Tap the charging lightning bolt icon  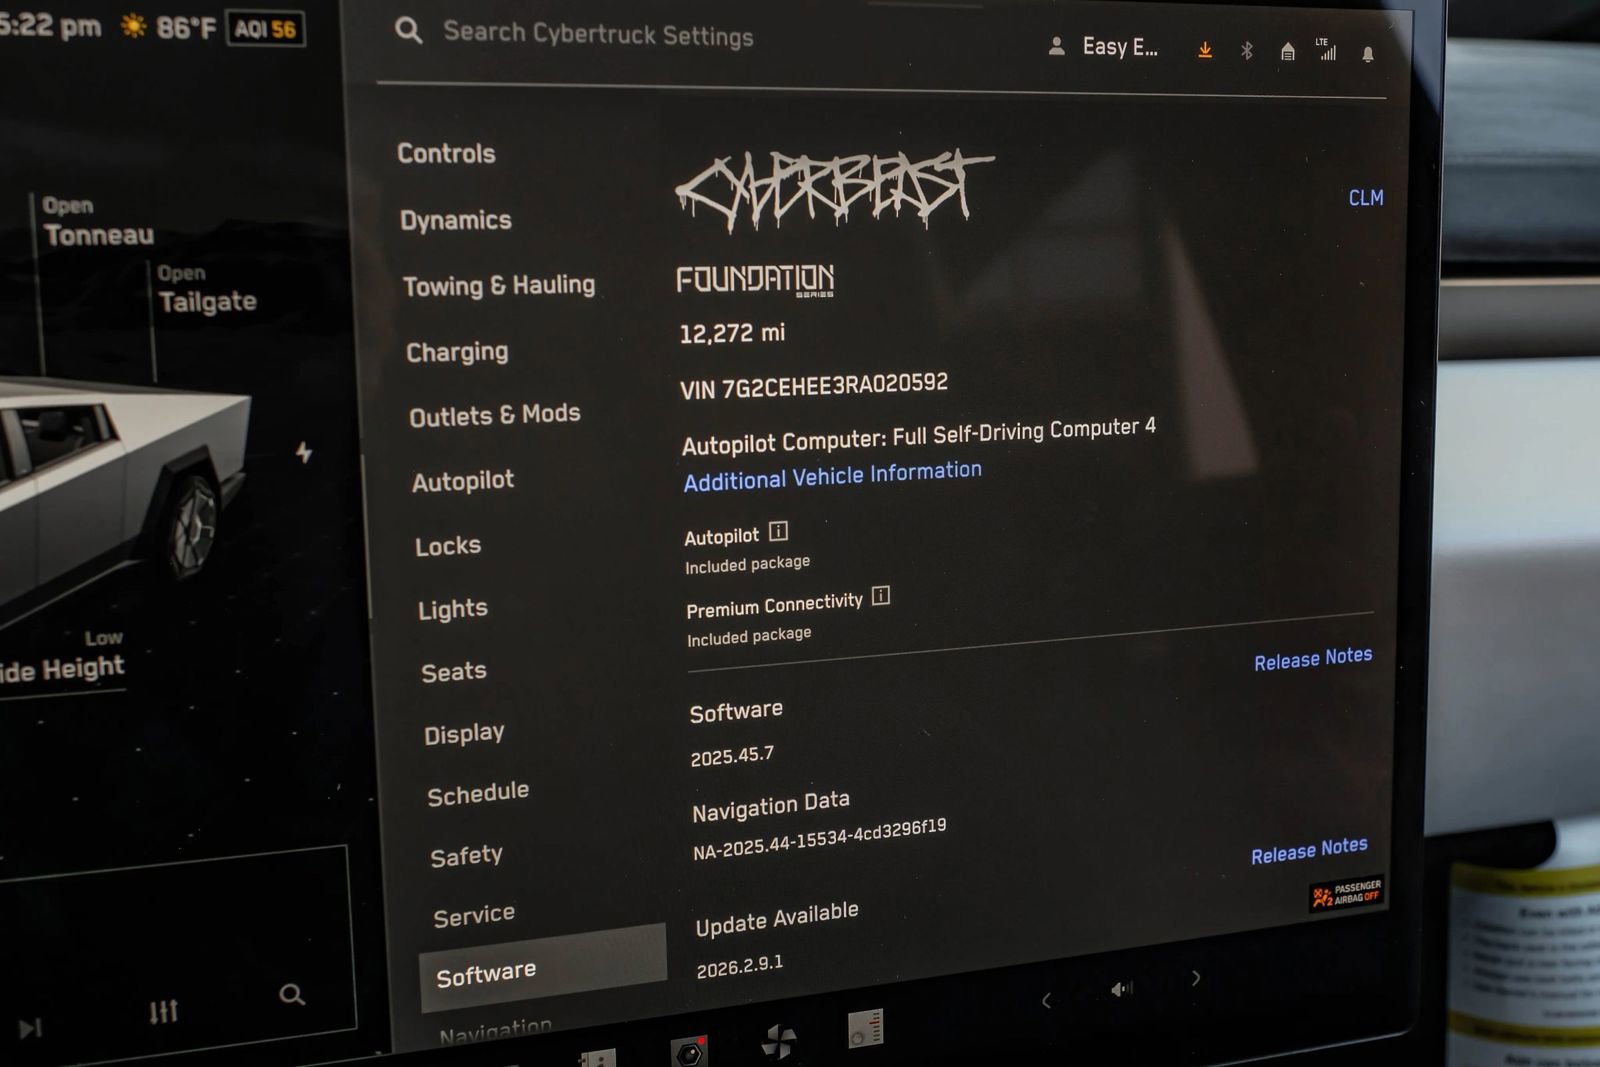(x=304, y=452)
